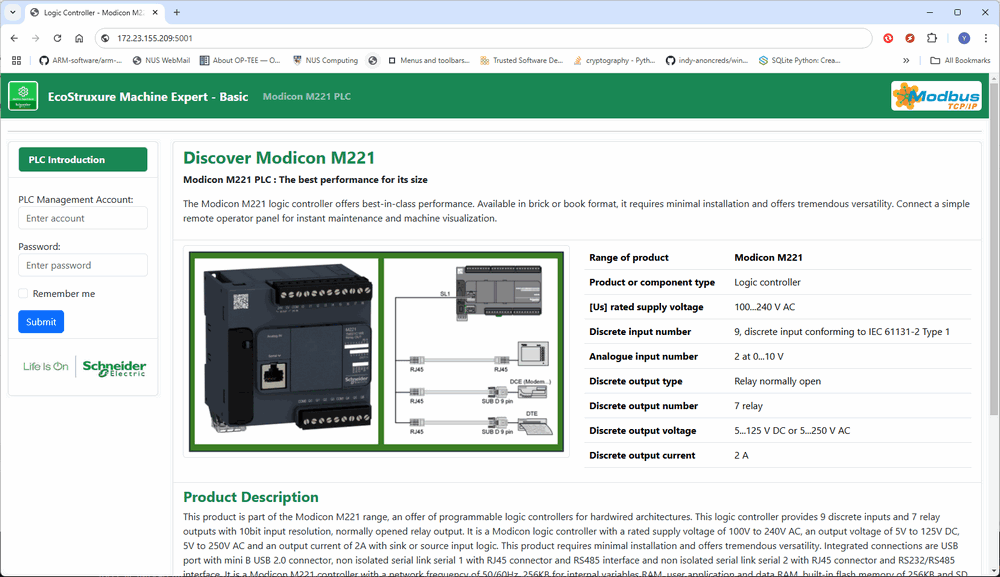Click the Discover Modicon M221 heading
This screenshot has height=577, width=1000.
[279, 157]
